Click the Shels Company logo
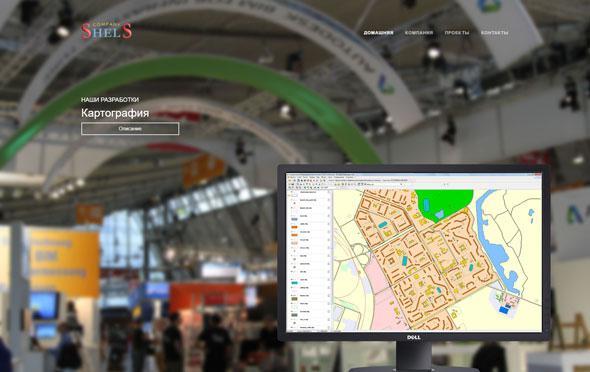Image resolution: width=590 pixels, height=372 pixels. click(106, 31)
